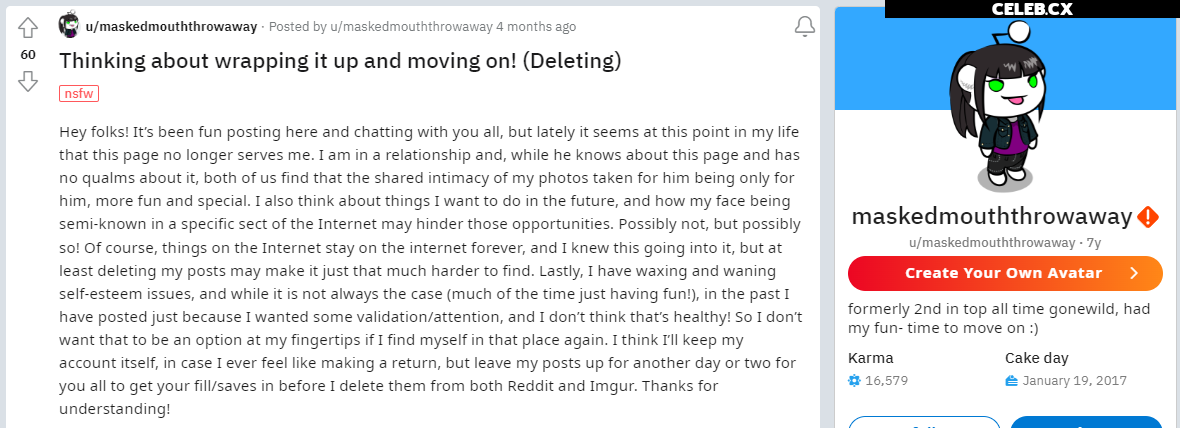Click the nsfw tag under the title
This screenshot has height=428, width=1180.
point(79,93)
